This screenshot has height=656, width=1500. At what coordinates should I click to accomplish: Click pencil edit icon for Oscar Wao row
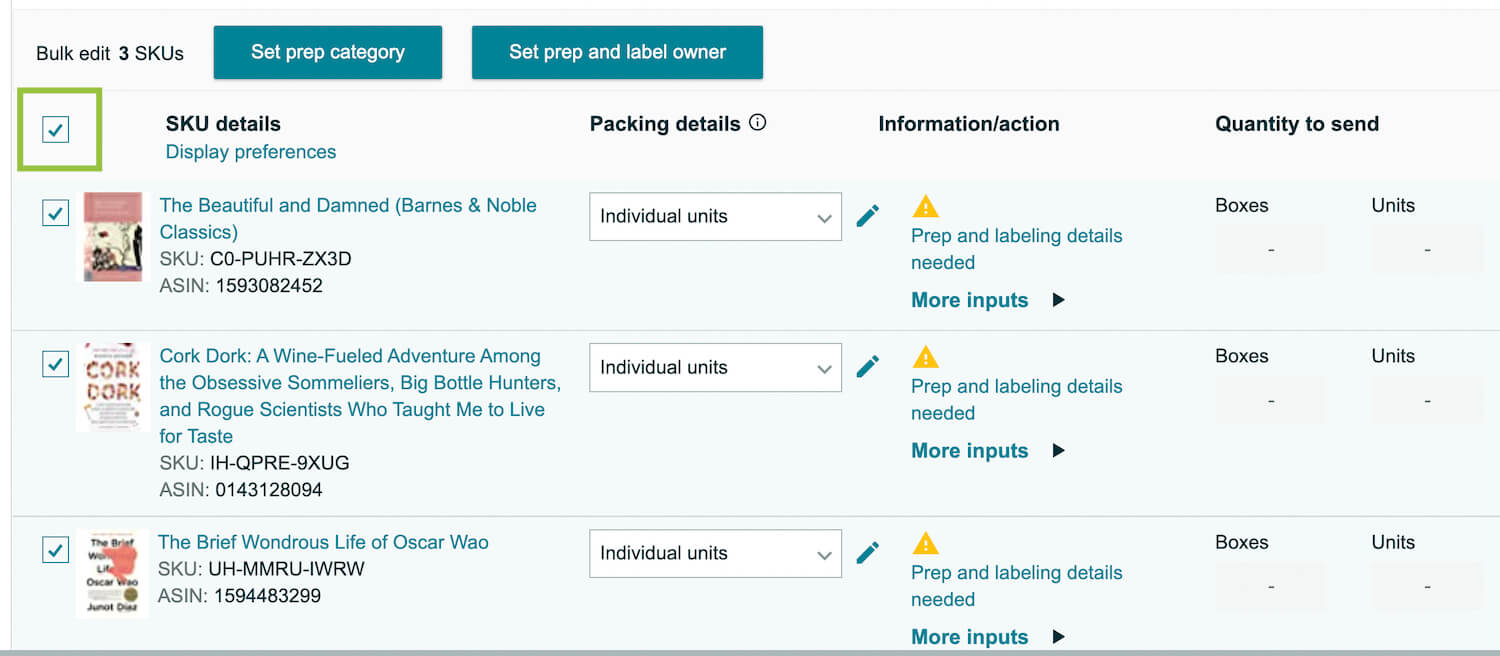868,553
